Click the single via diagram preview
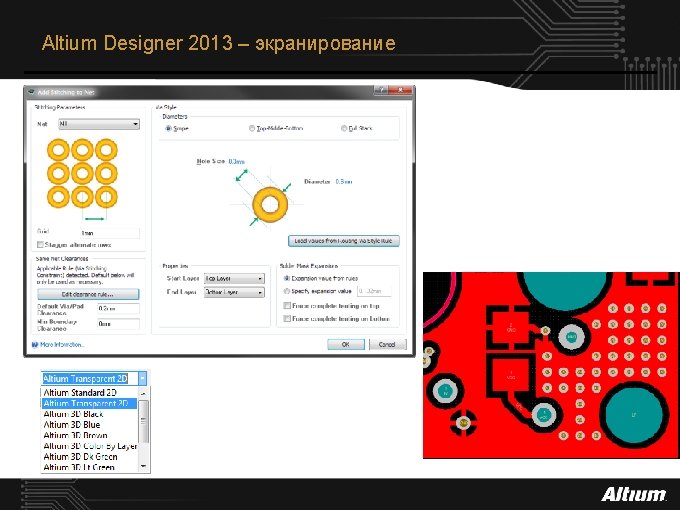 [270, 205]
